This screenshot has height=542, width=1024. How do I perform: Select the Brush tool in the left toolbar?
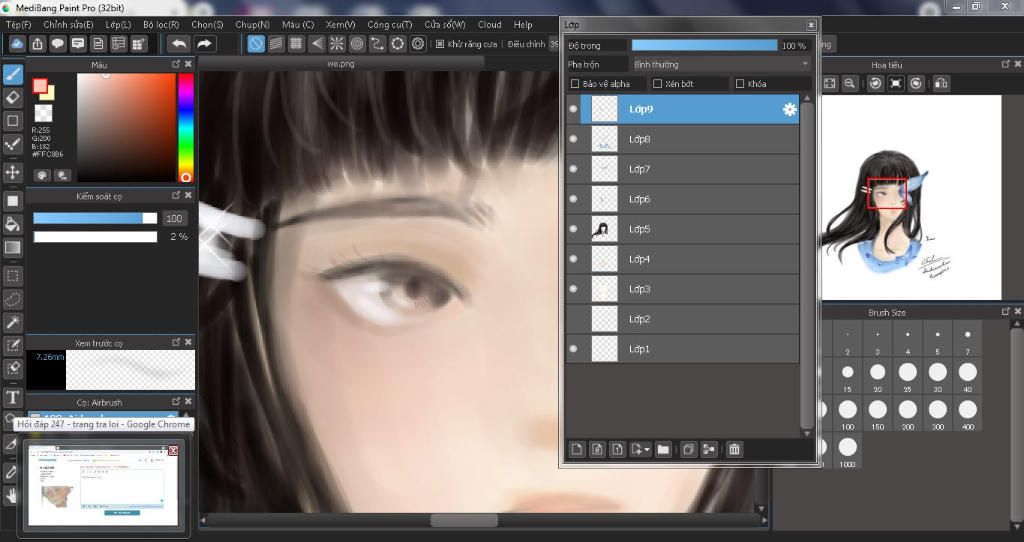click(x=12, y=74)
